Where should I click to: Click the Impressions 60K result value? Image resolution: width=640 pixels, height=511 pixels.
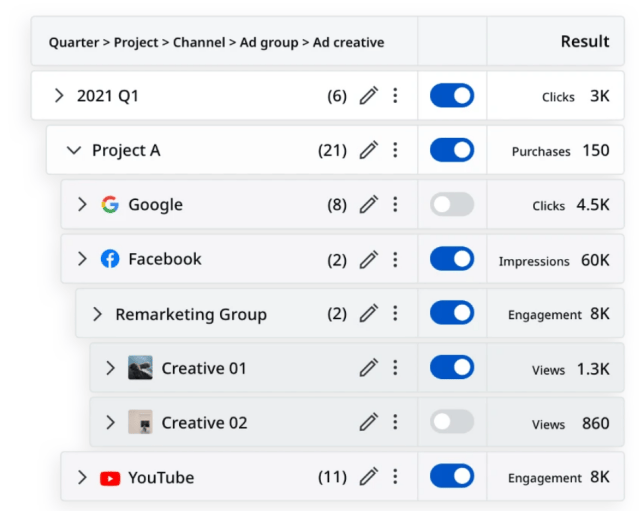(x=554, y=260)
